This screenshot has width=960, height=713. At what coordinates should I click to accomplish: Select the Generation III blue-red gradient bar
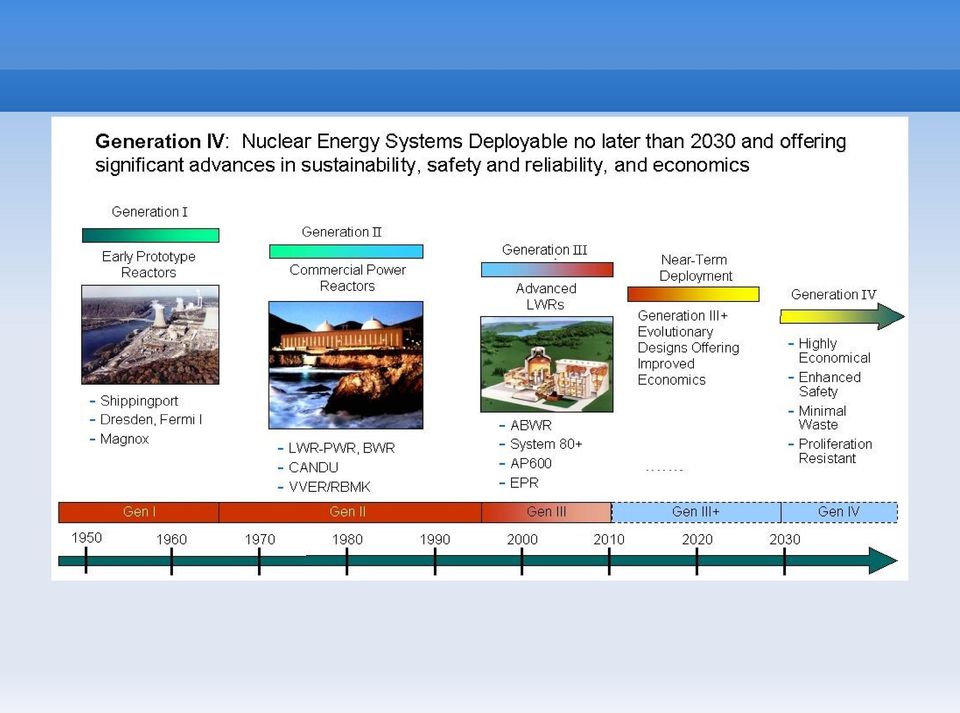547,269
